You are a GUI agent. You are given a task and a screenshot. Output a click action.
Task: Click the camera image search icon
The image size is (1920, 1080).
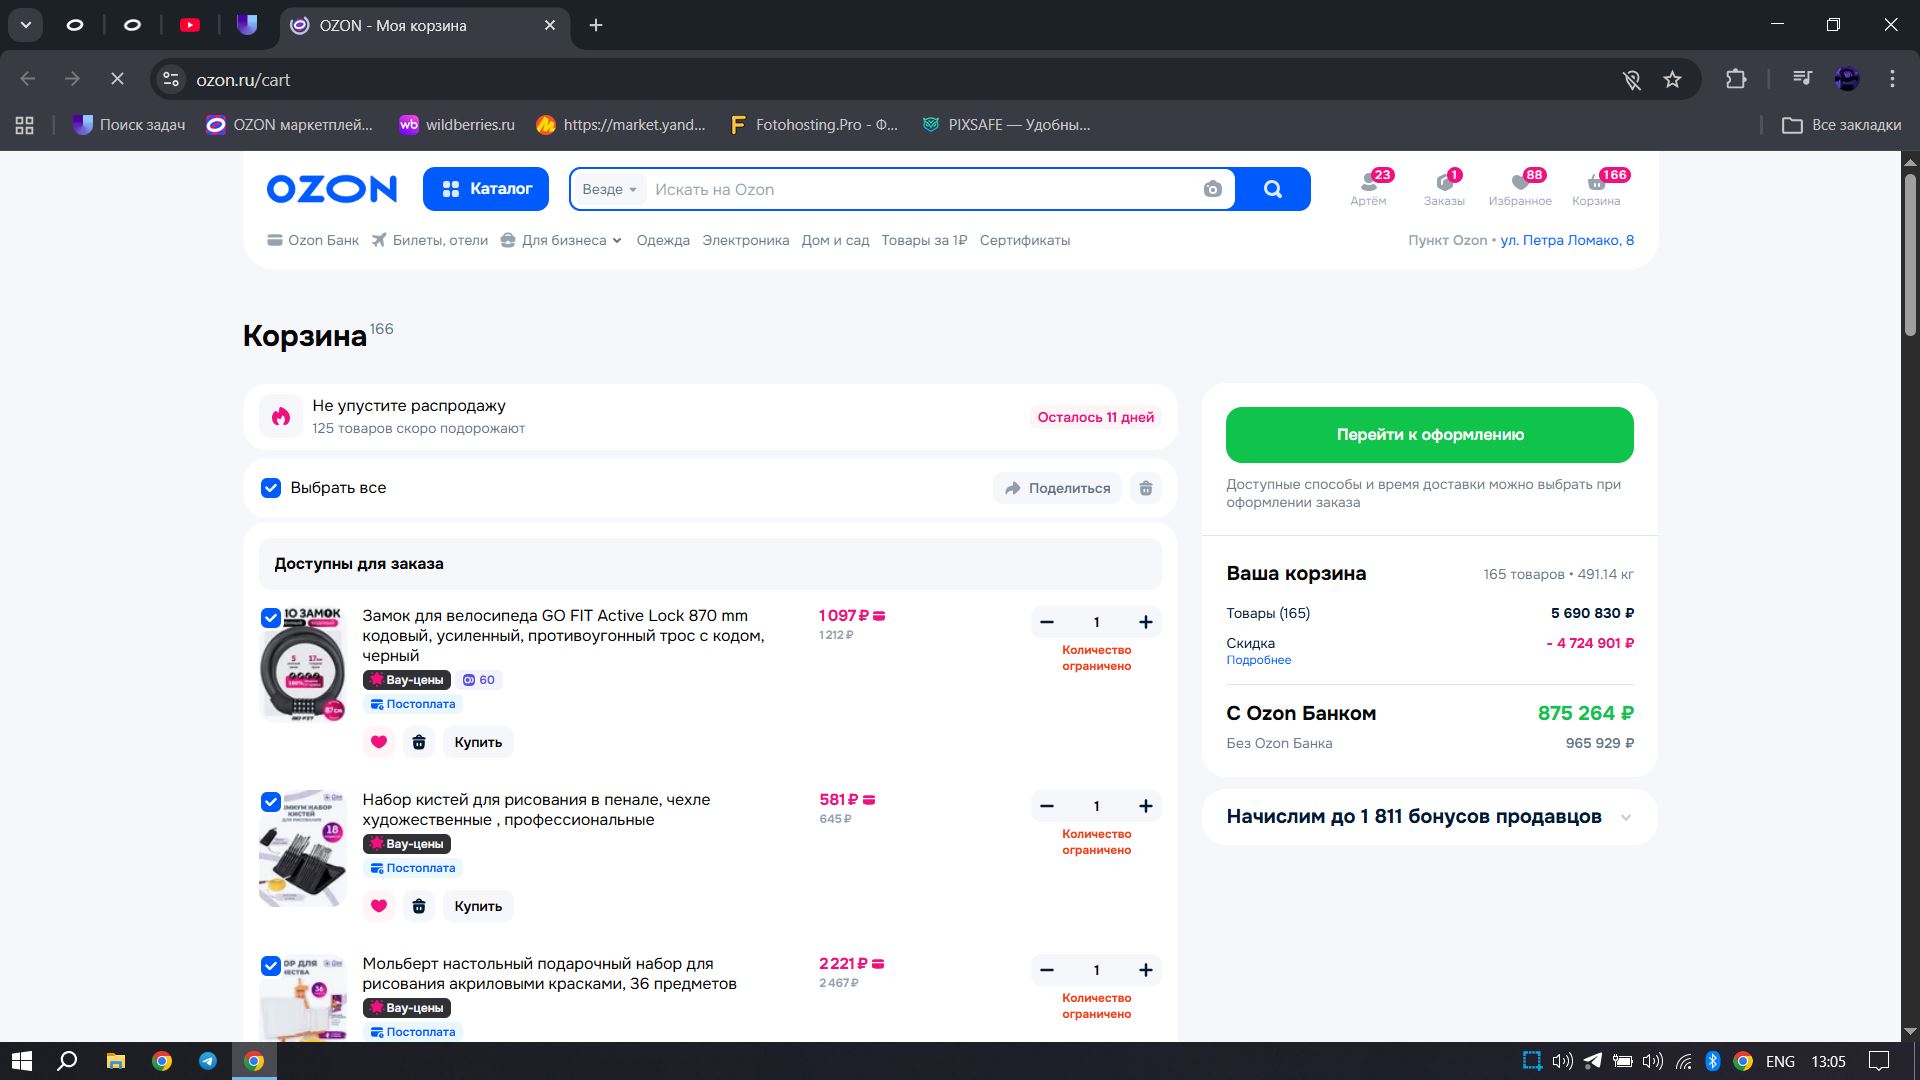pyautogui.click(x=1212, y=189)
